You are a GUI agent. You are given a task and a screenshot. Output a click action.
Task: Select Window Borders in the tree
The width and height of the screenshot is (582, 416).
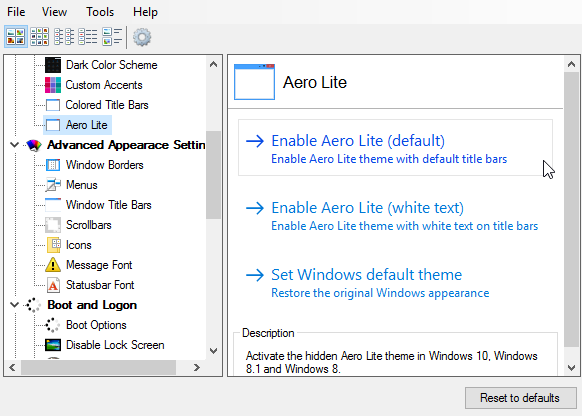pos(105,165)
